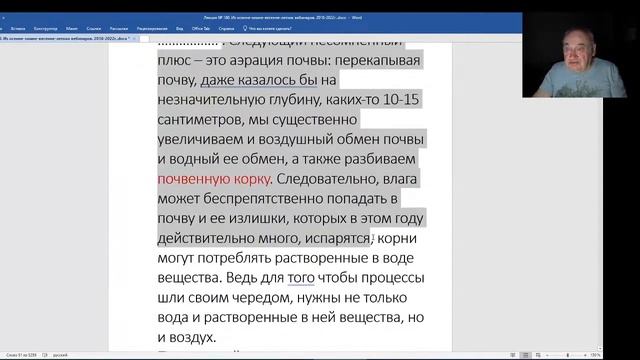
Task: Click the underlined word 'того'
Action: pos(301,278)
